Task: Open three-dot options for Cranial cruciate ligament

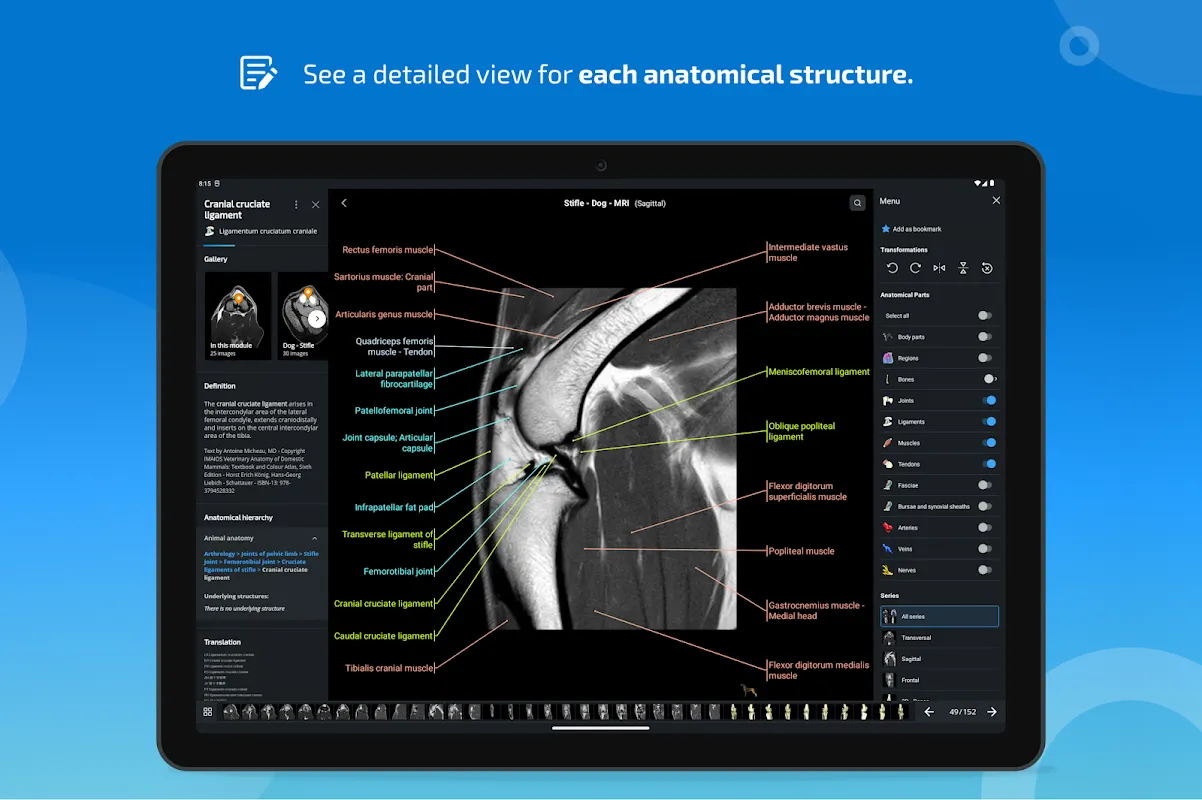Action: (296, 204)
